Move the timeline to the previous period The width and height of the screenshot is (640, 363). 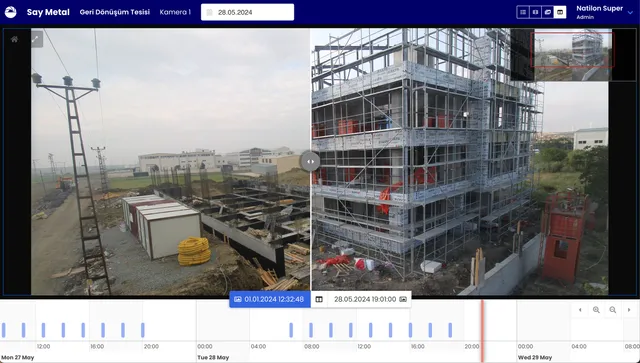point(580,310)
